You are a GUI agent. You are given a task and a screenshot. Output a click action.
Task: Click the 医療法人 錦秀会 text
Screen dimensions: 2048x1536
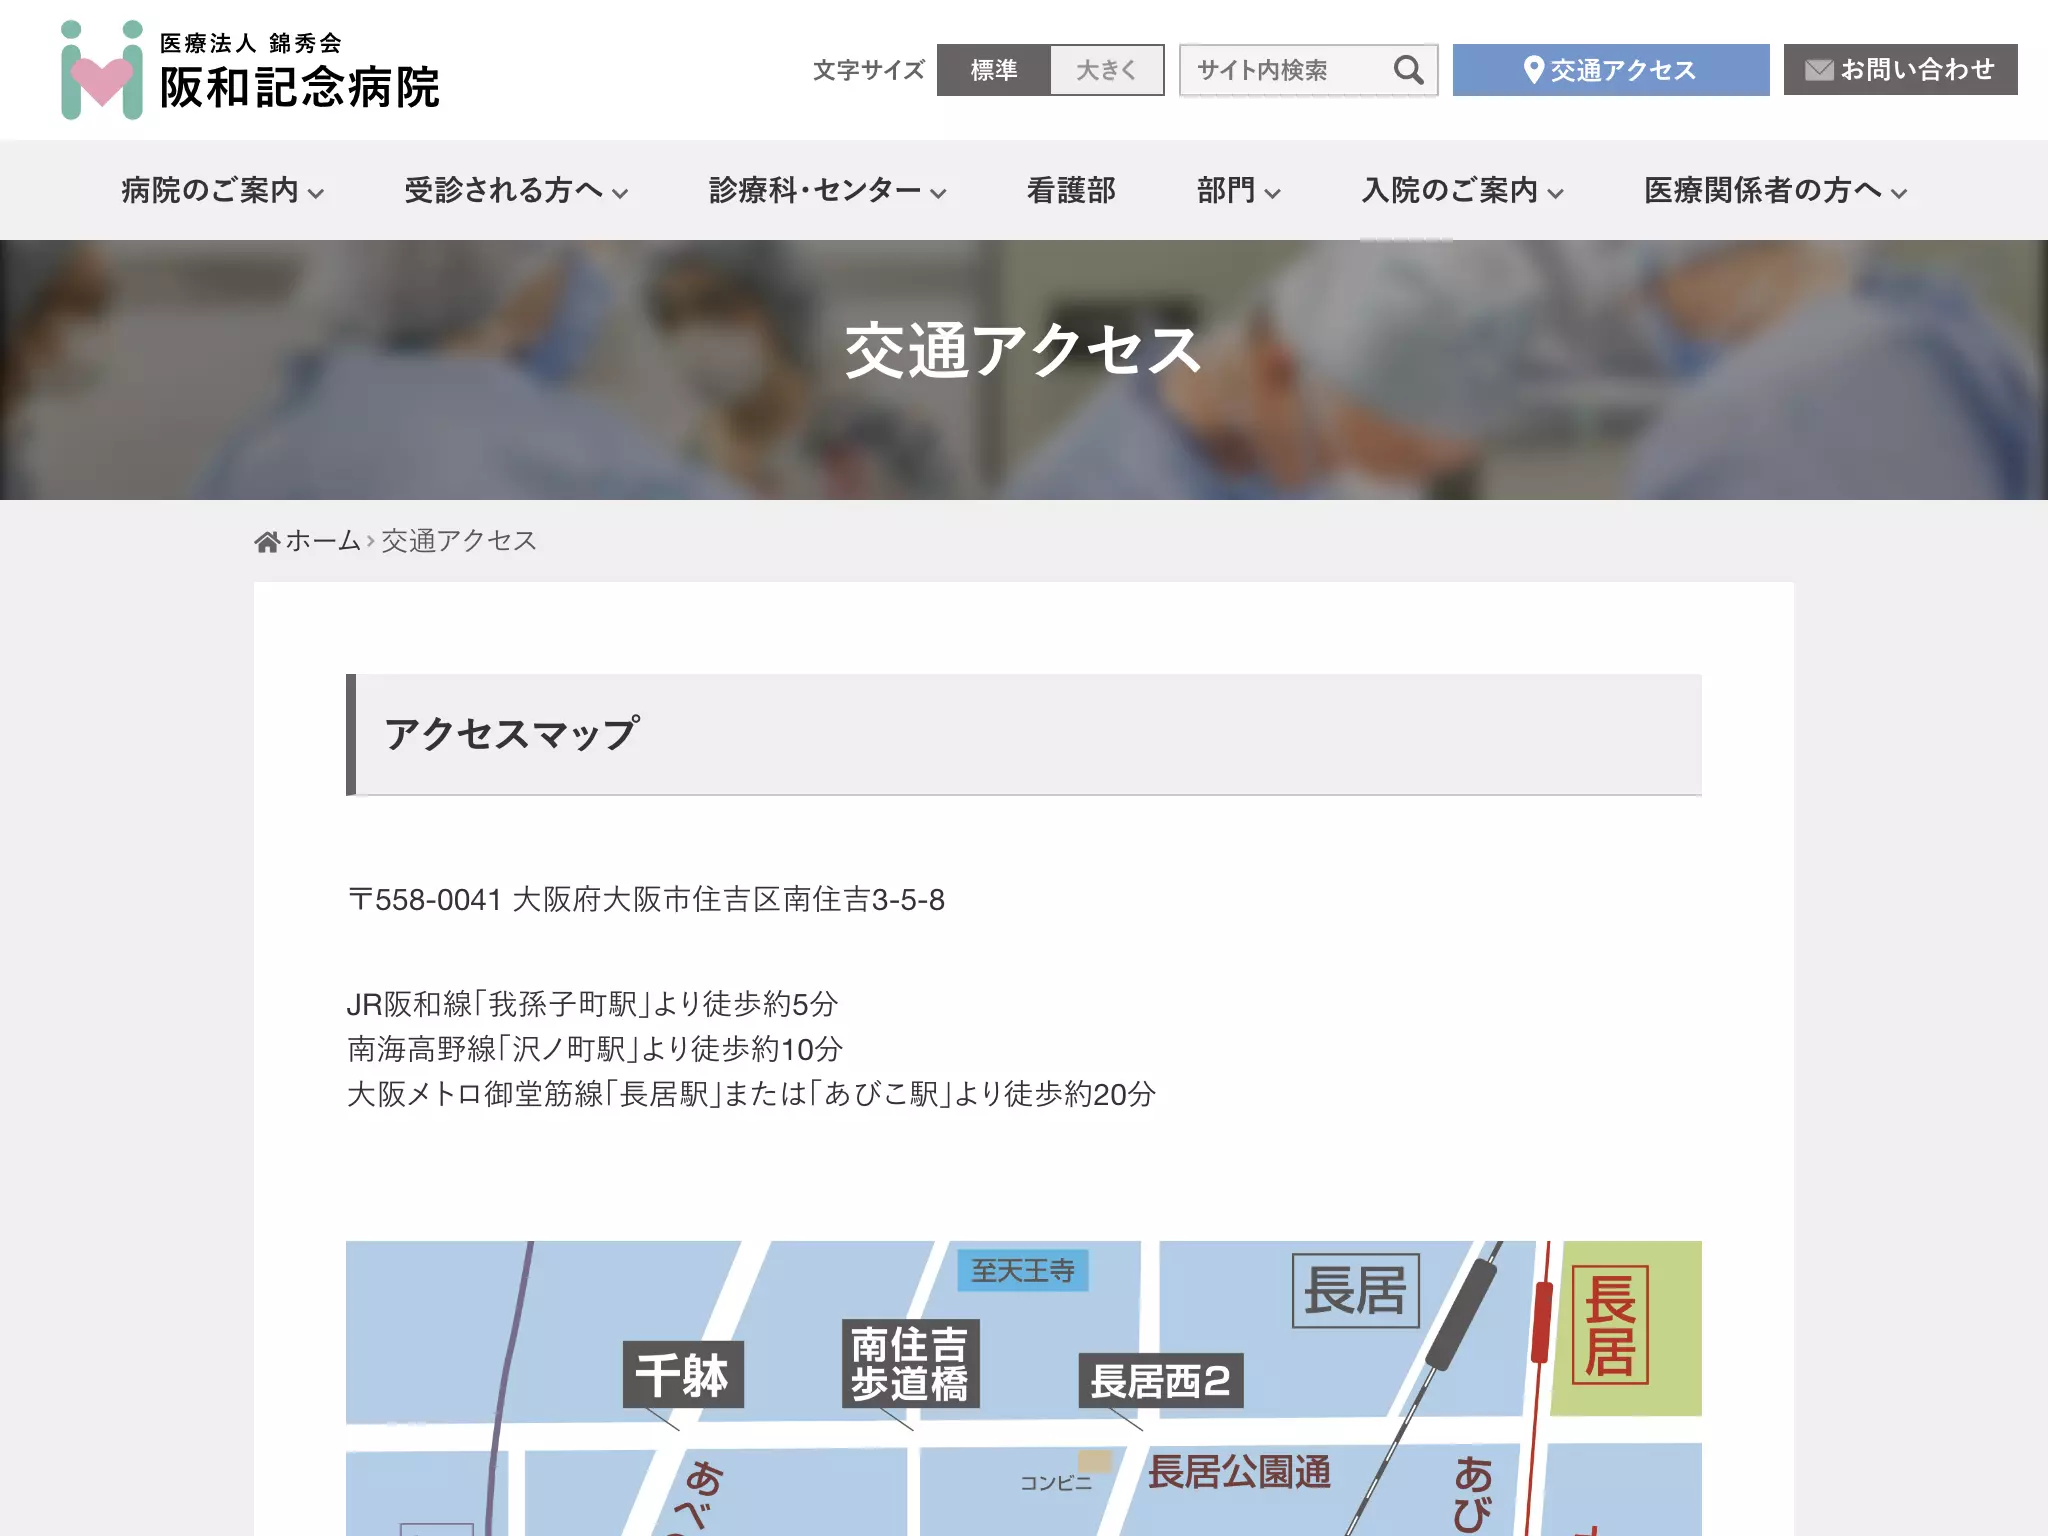251,43
